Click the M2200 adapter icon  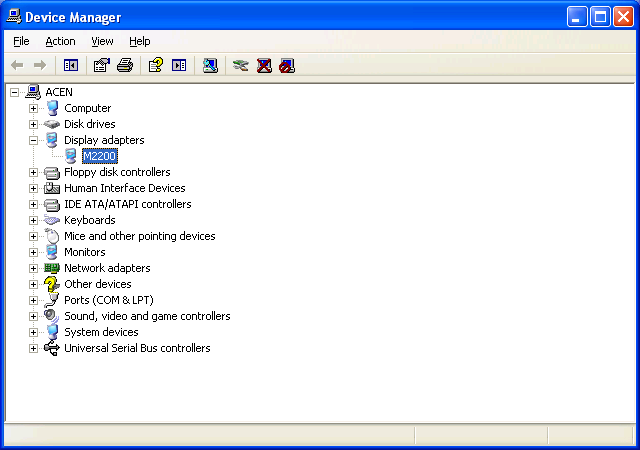(x=71, y=156)
